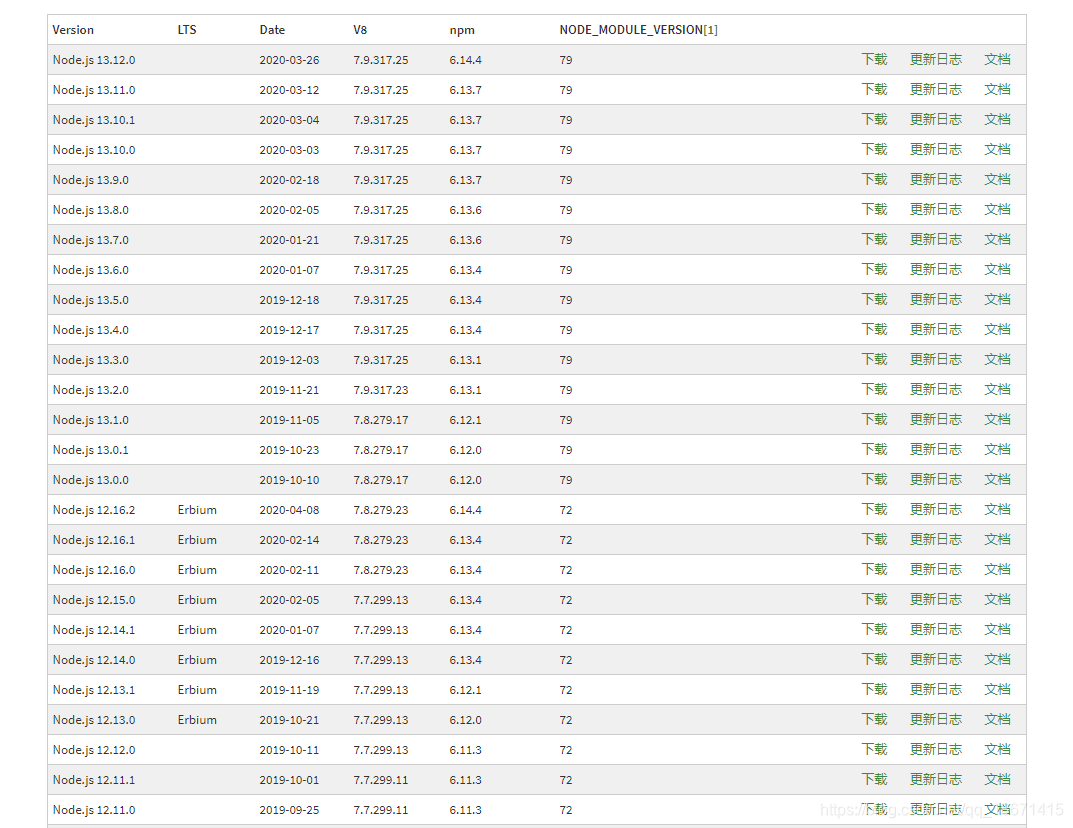Download Node.js 12.14.0
The height and width of the screenshot is (828, 1073).
874,660
